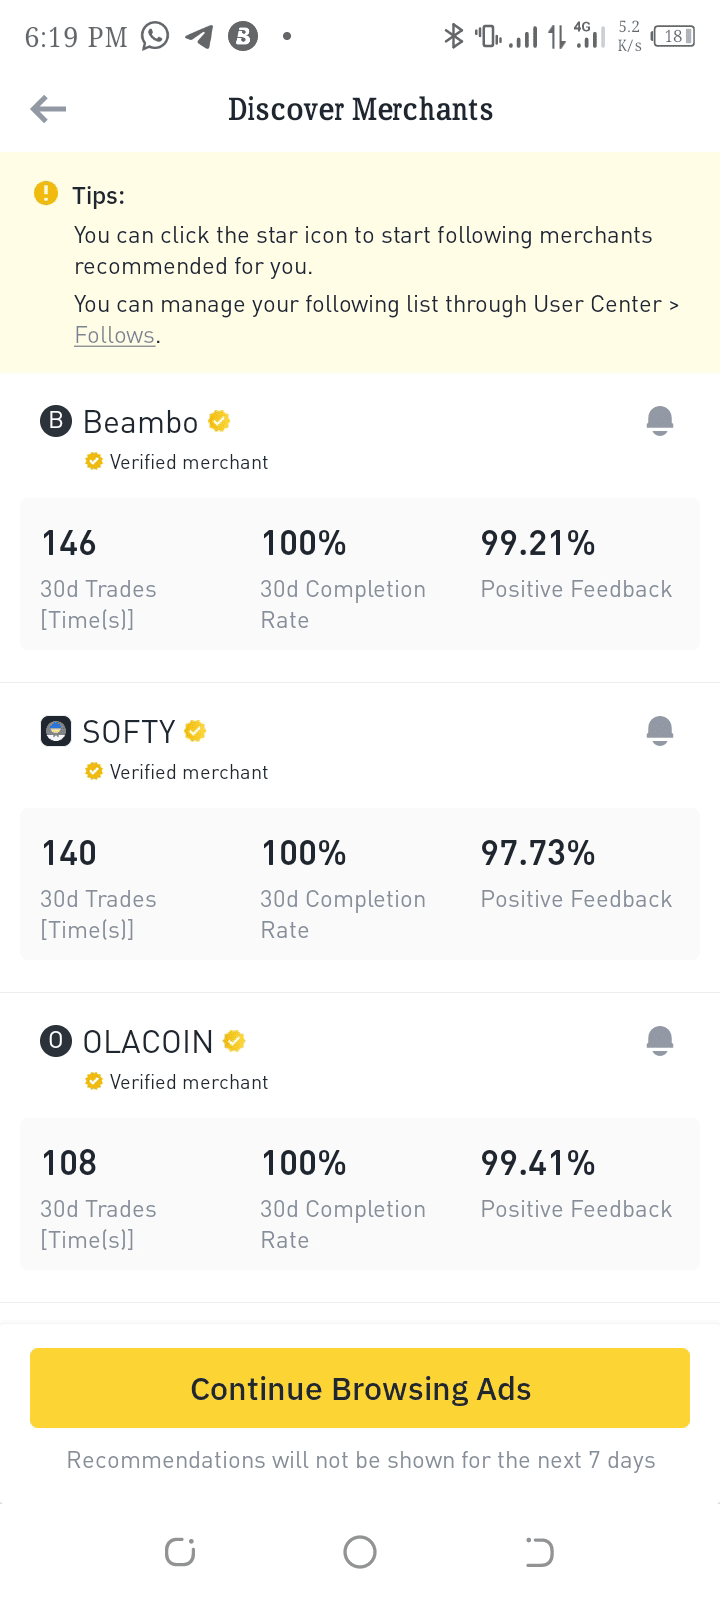Click Beambo verified badge beside name

click(x=219, y=421)
